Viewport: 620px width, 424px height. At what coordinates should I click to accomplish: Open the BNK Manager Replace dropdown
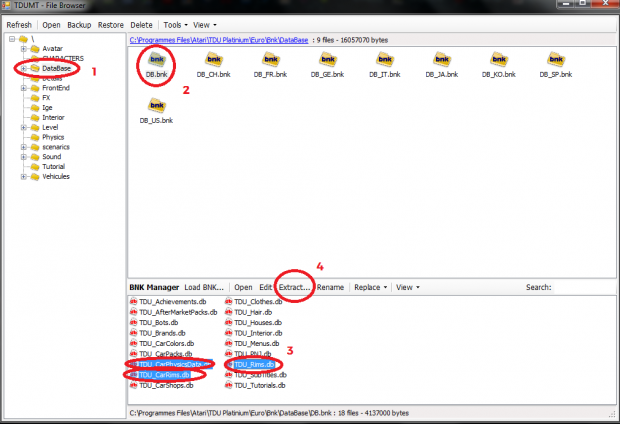pos(370,287)
